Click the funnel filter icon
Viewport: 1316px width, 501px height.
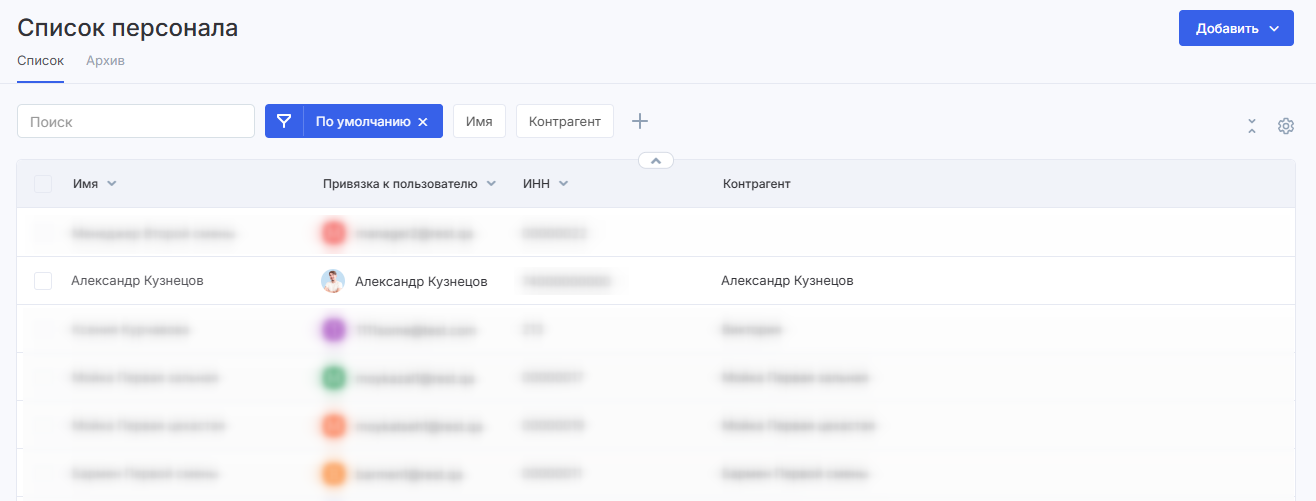point(284,122)
